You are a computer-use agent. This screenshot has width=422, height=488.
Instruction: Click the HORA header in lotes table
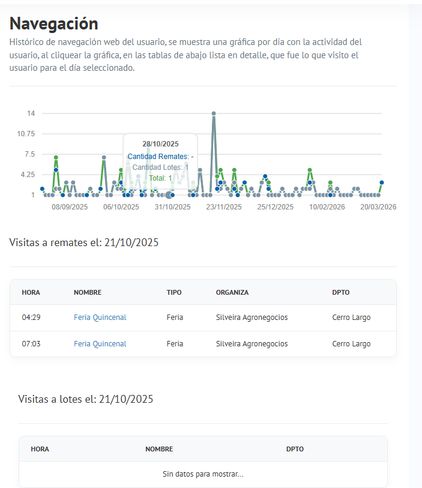pos(40,449)
